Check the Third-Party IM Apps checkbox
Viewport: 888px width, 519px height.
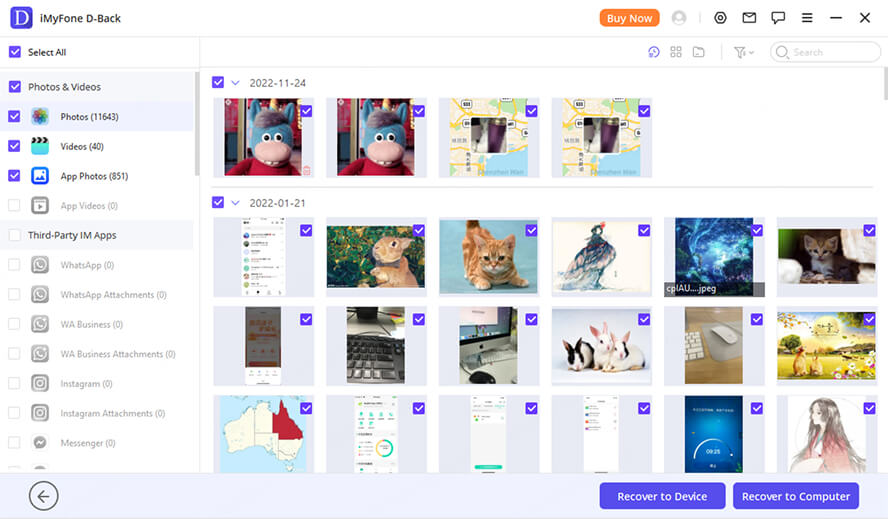point(15,235)
